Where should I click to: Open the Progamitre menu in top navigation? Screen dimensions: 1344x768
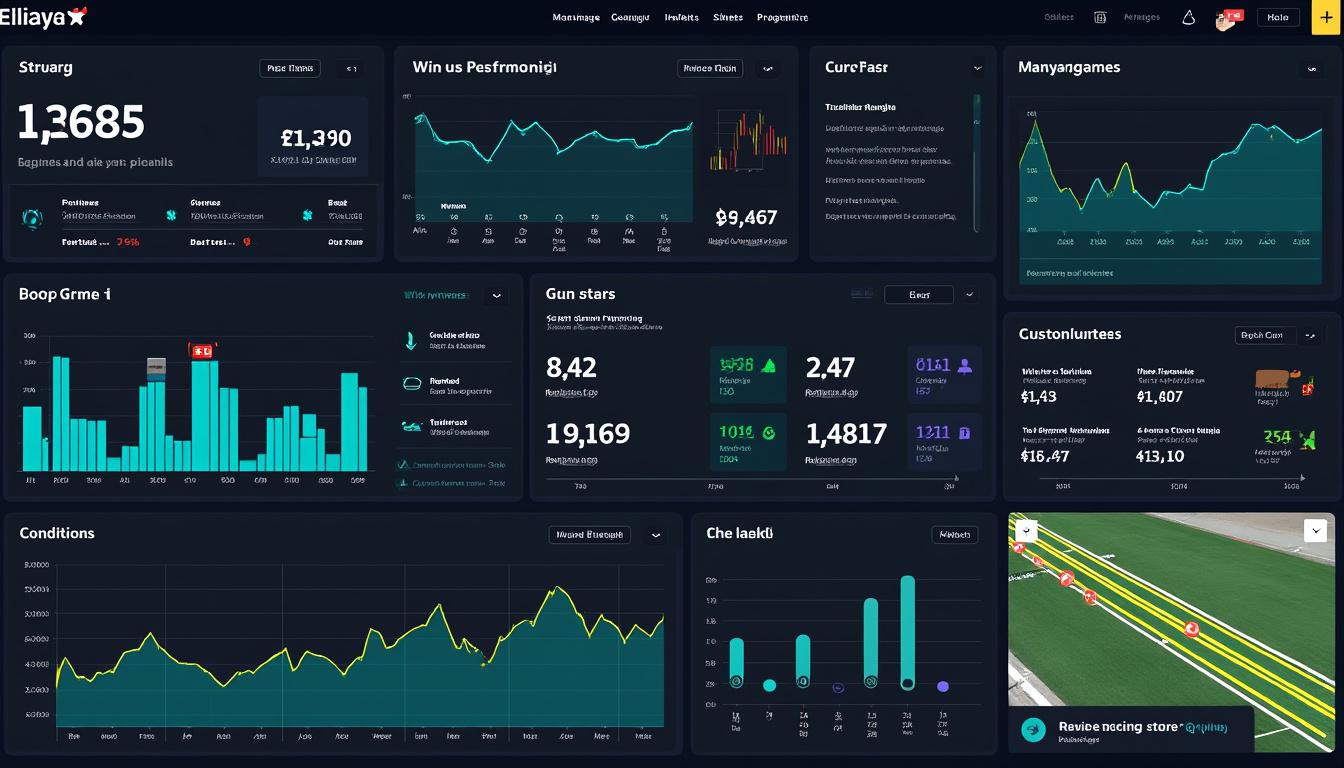(782, 17)
